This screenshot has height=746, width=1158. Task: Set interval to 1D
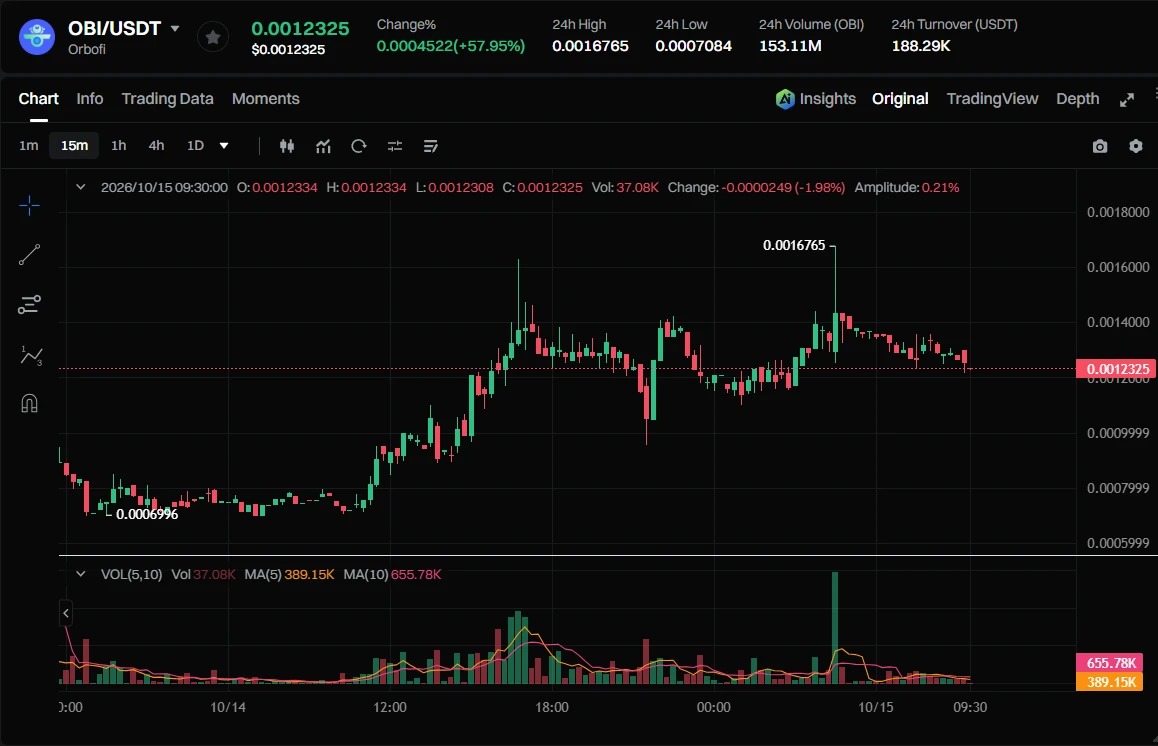pyautogui.click(x=196, y=146)
